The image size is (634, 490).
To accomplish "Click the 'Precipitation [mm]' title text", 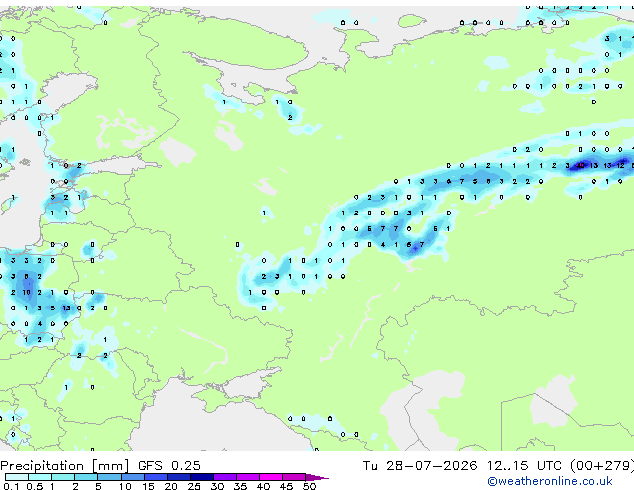I will click(65, 466).
